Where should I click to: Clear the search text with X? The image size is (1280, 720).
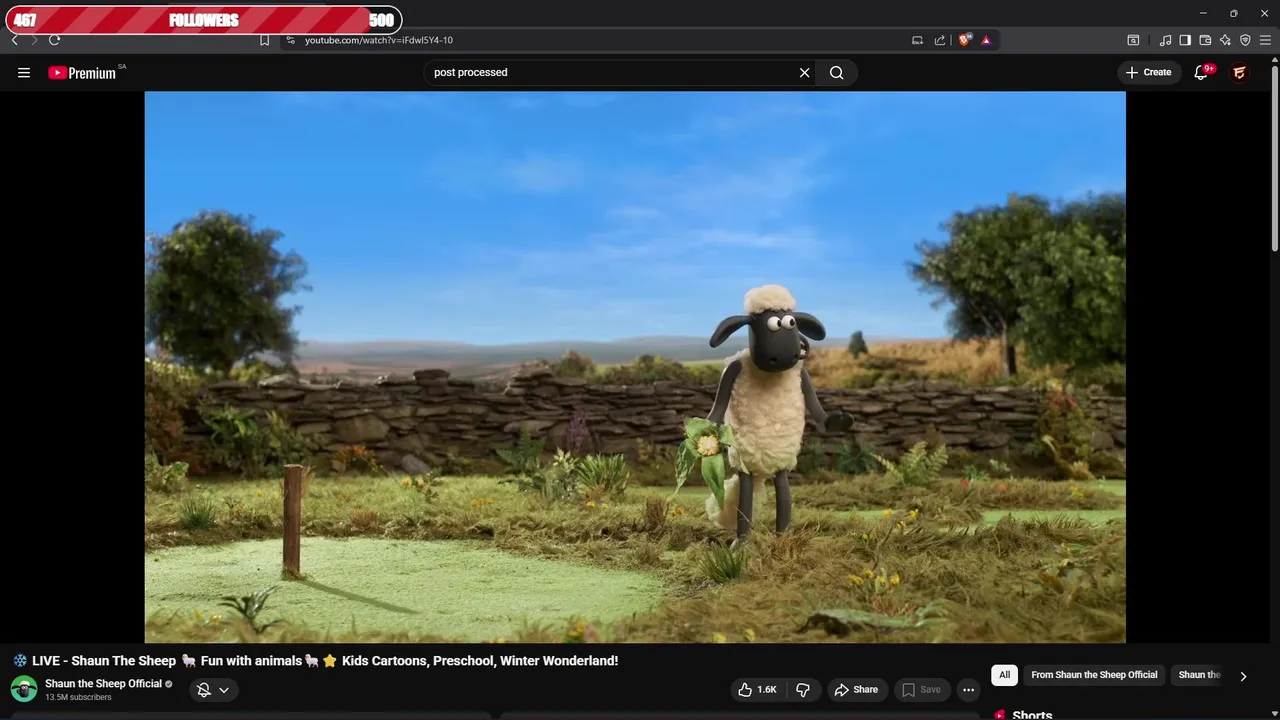click(x=804, y=72)
